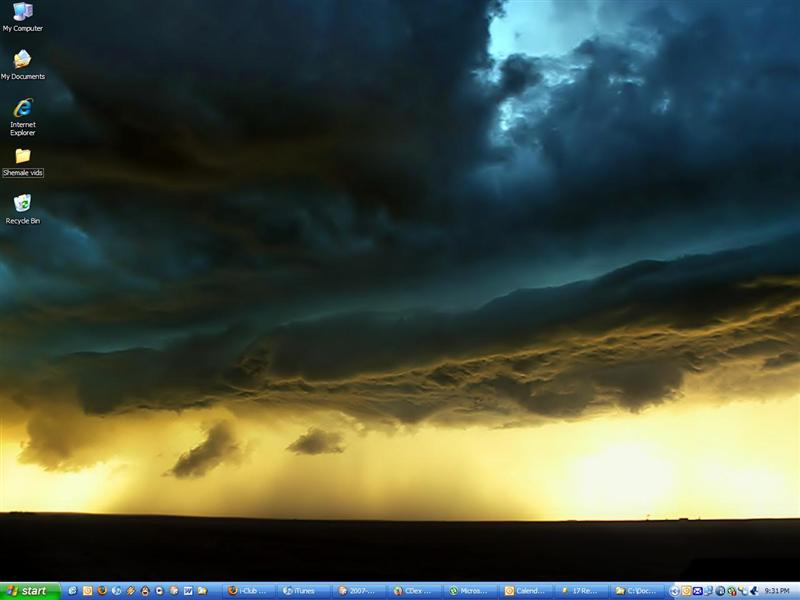This screenshot has width=800, height=600.
Task: Click the envelope mail icon in system tray
Action: [698, 591]
